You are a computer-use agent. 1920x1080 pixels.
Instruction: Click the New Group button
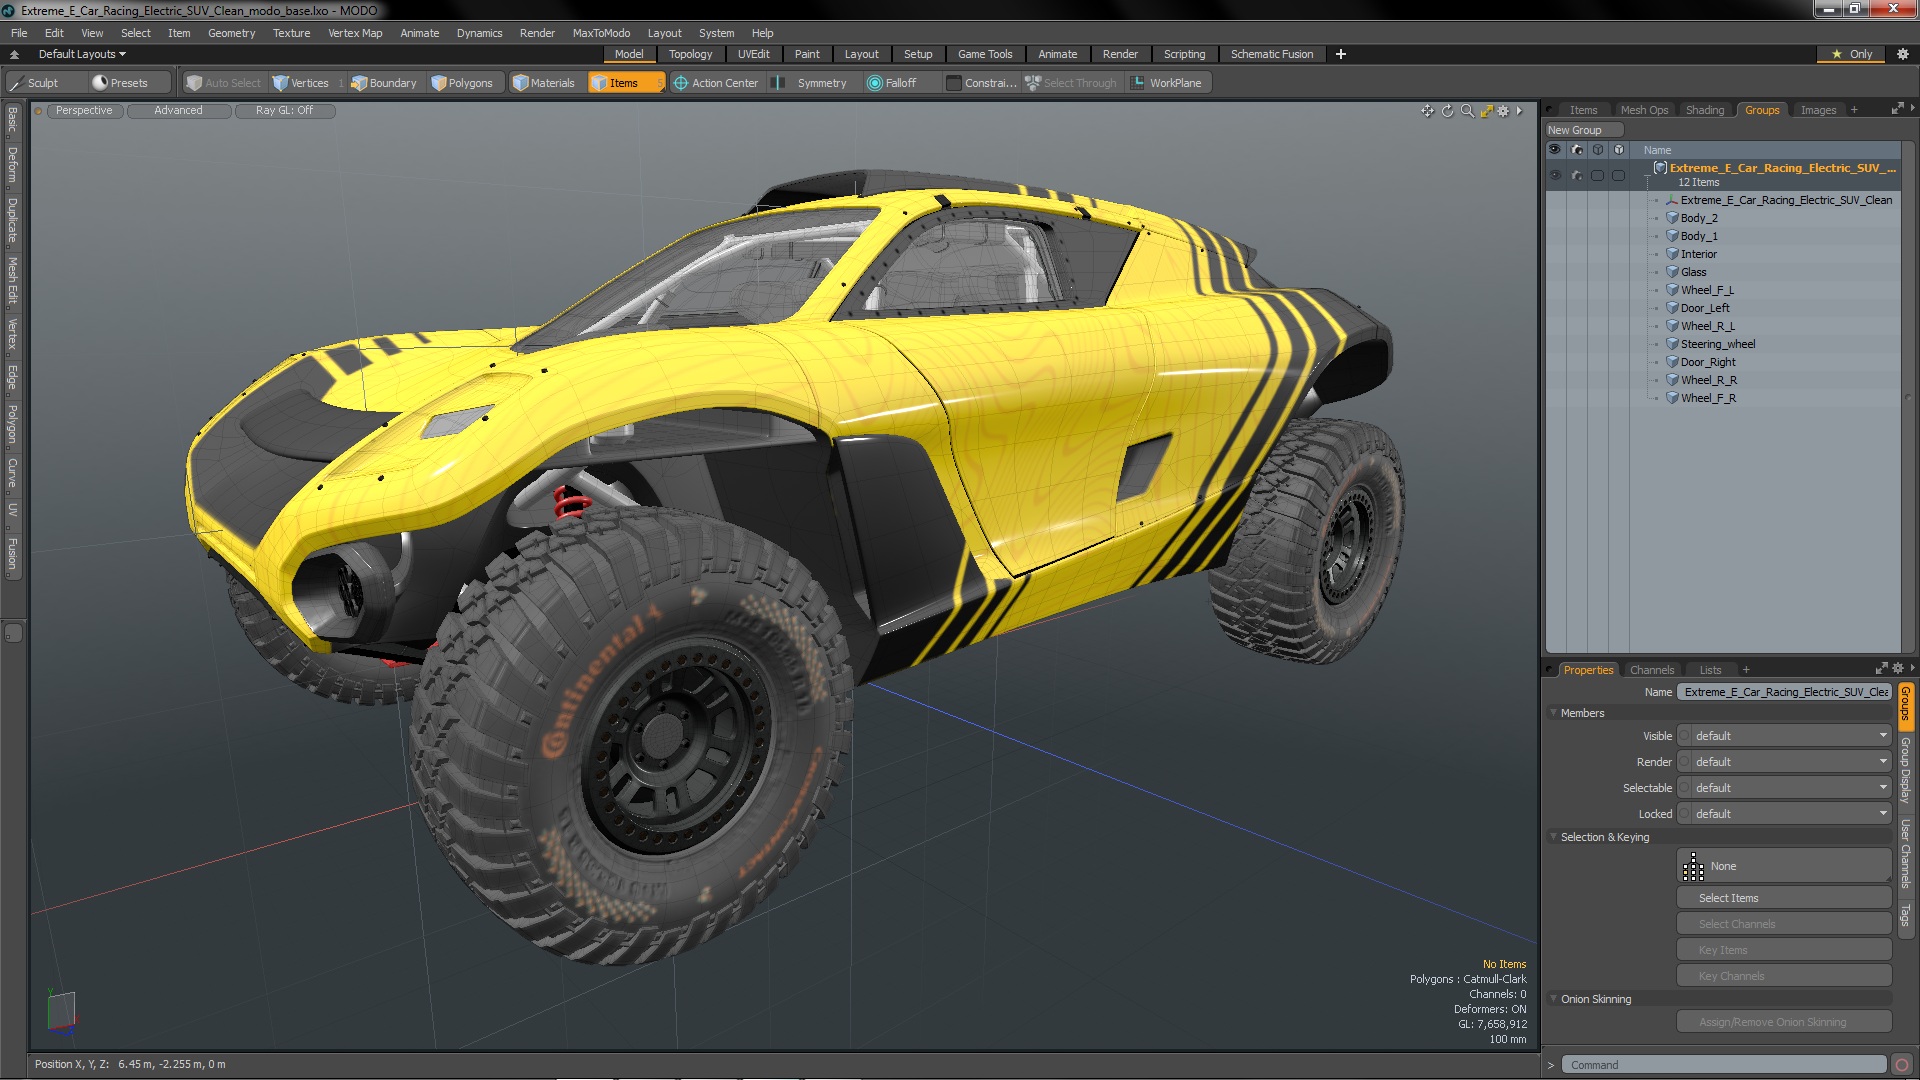(x=1584, y=130)
